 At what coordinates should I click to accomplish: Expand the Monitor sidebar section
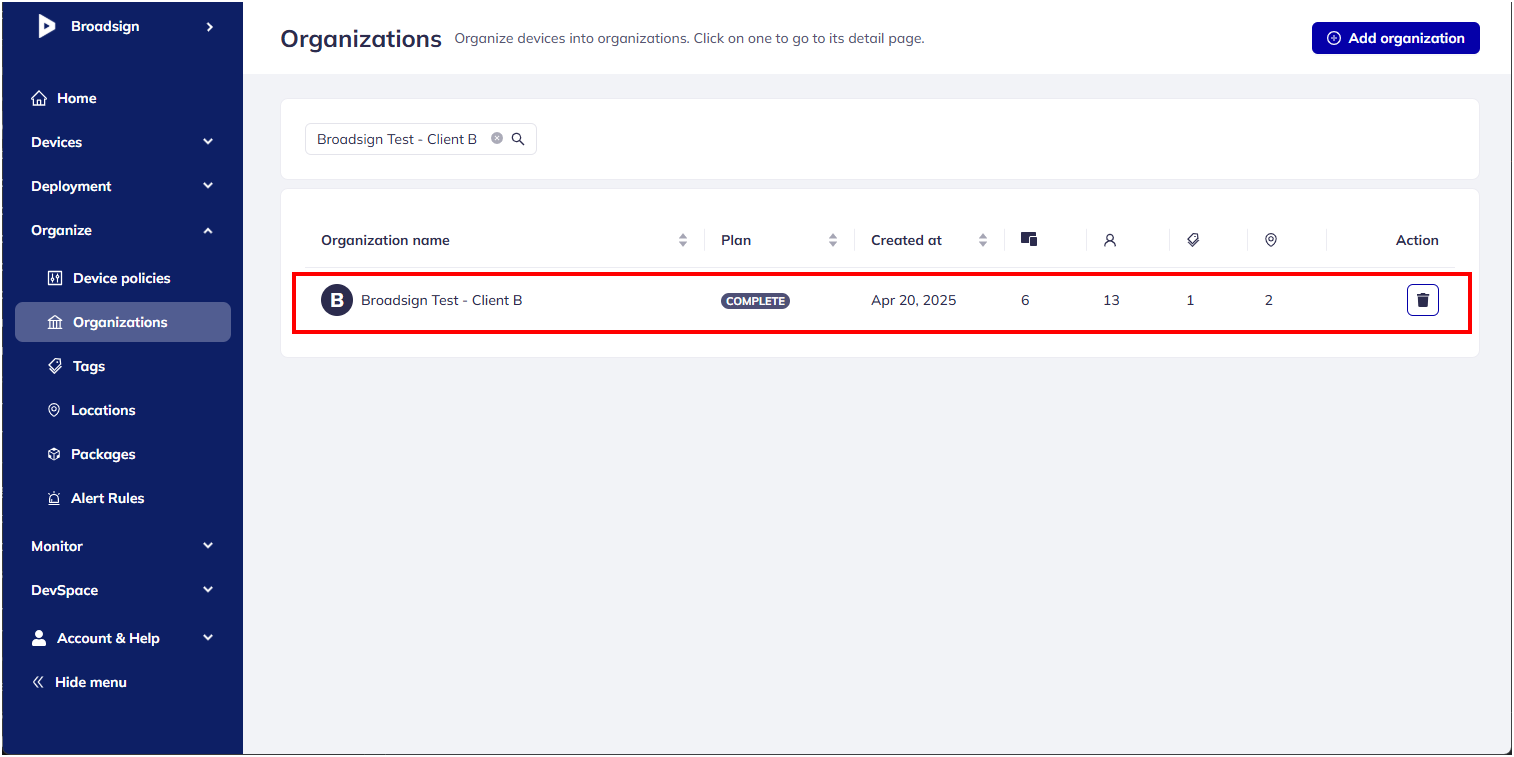[208, 546]
